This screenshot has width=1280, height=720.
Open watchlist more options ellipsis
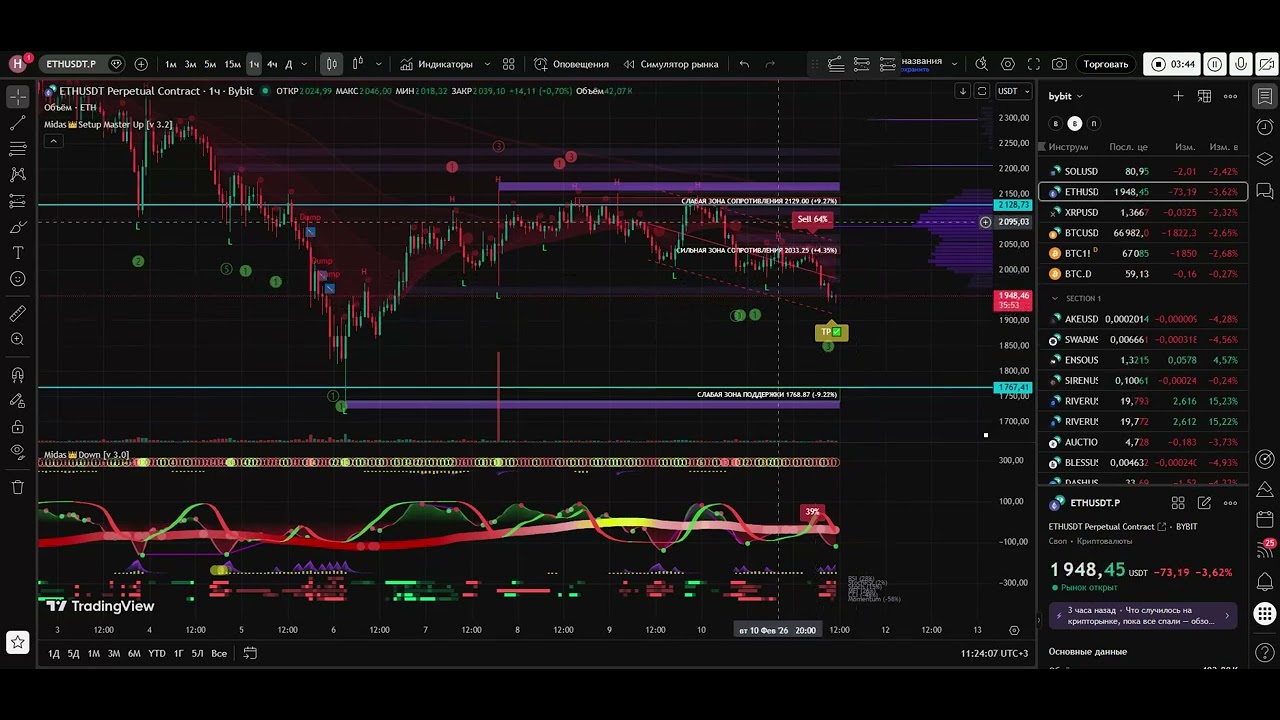(1230, 96)
